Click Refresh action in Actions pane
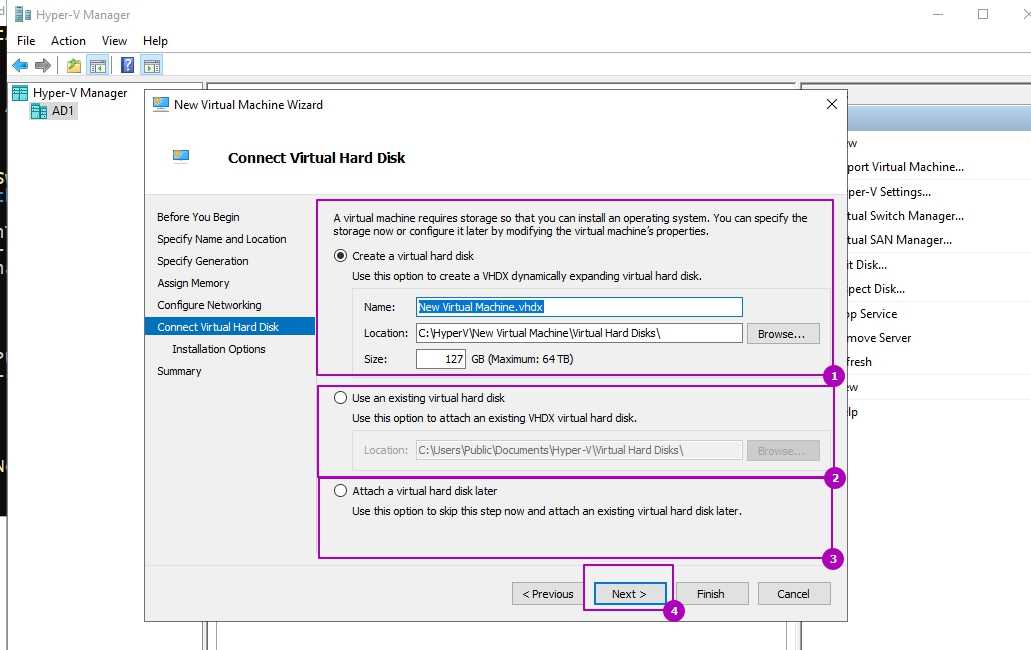 click(x=859, y=361)
